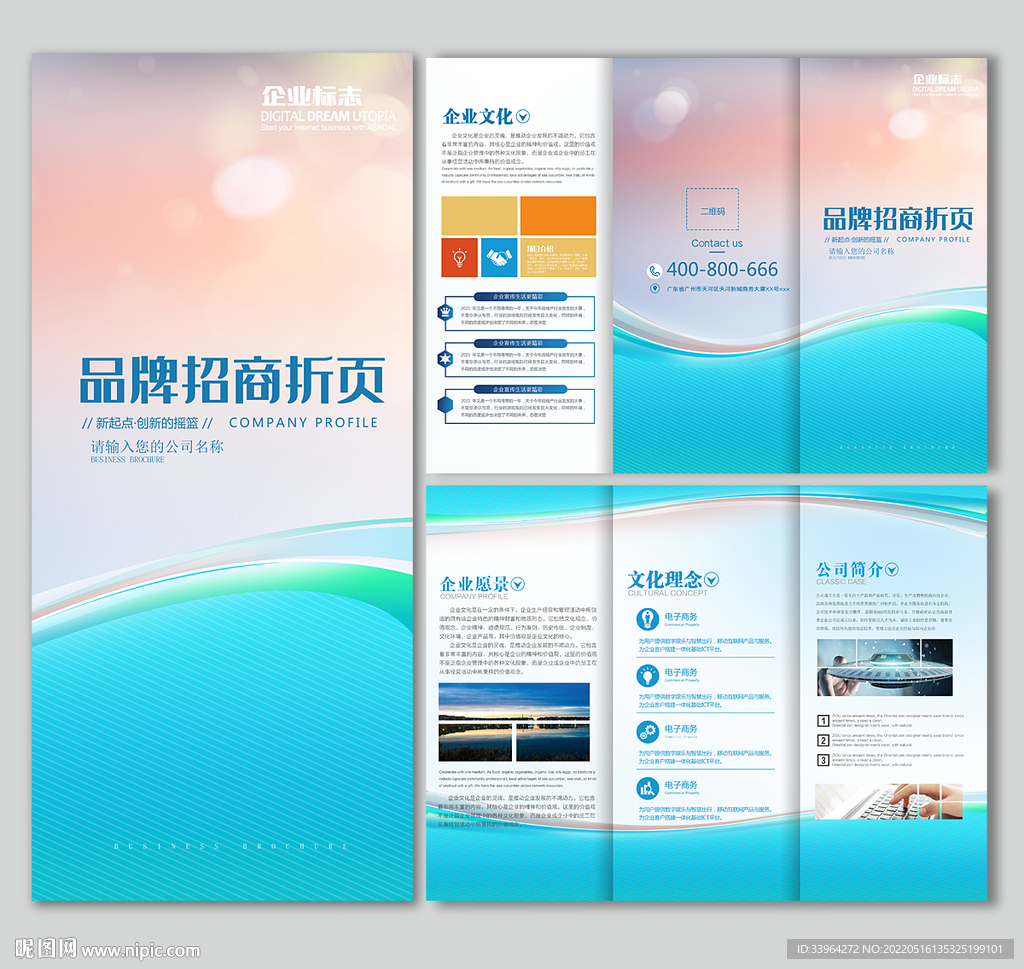Click the 企业标志 logo text on the large cover
This screenshot has height=969, width=1024.
312,97
